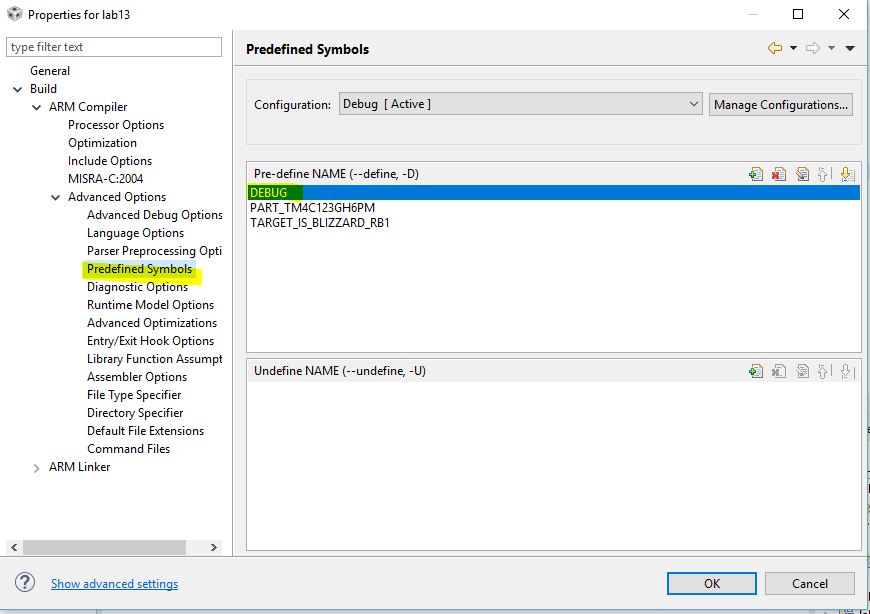
Task: Select General in the tree
Action: coord(50,71)
